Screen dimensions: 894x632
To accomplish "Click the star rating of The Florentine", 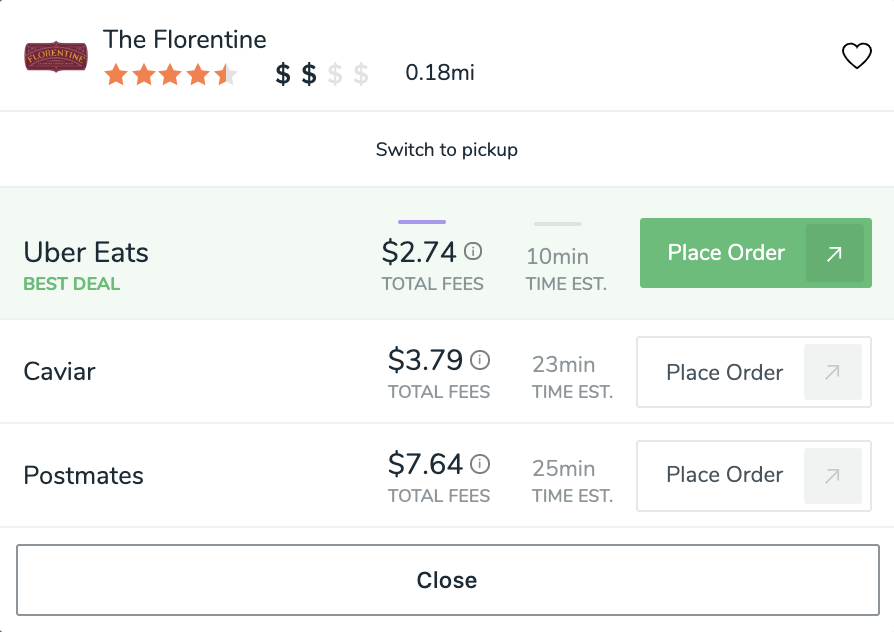I will point(171,75).
